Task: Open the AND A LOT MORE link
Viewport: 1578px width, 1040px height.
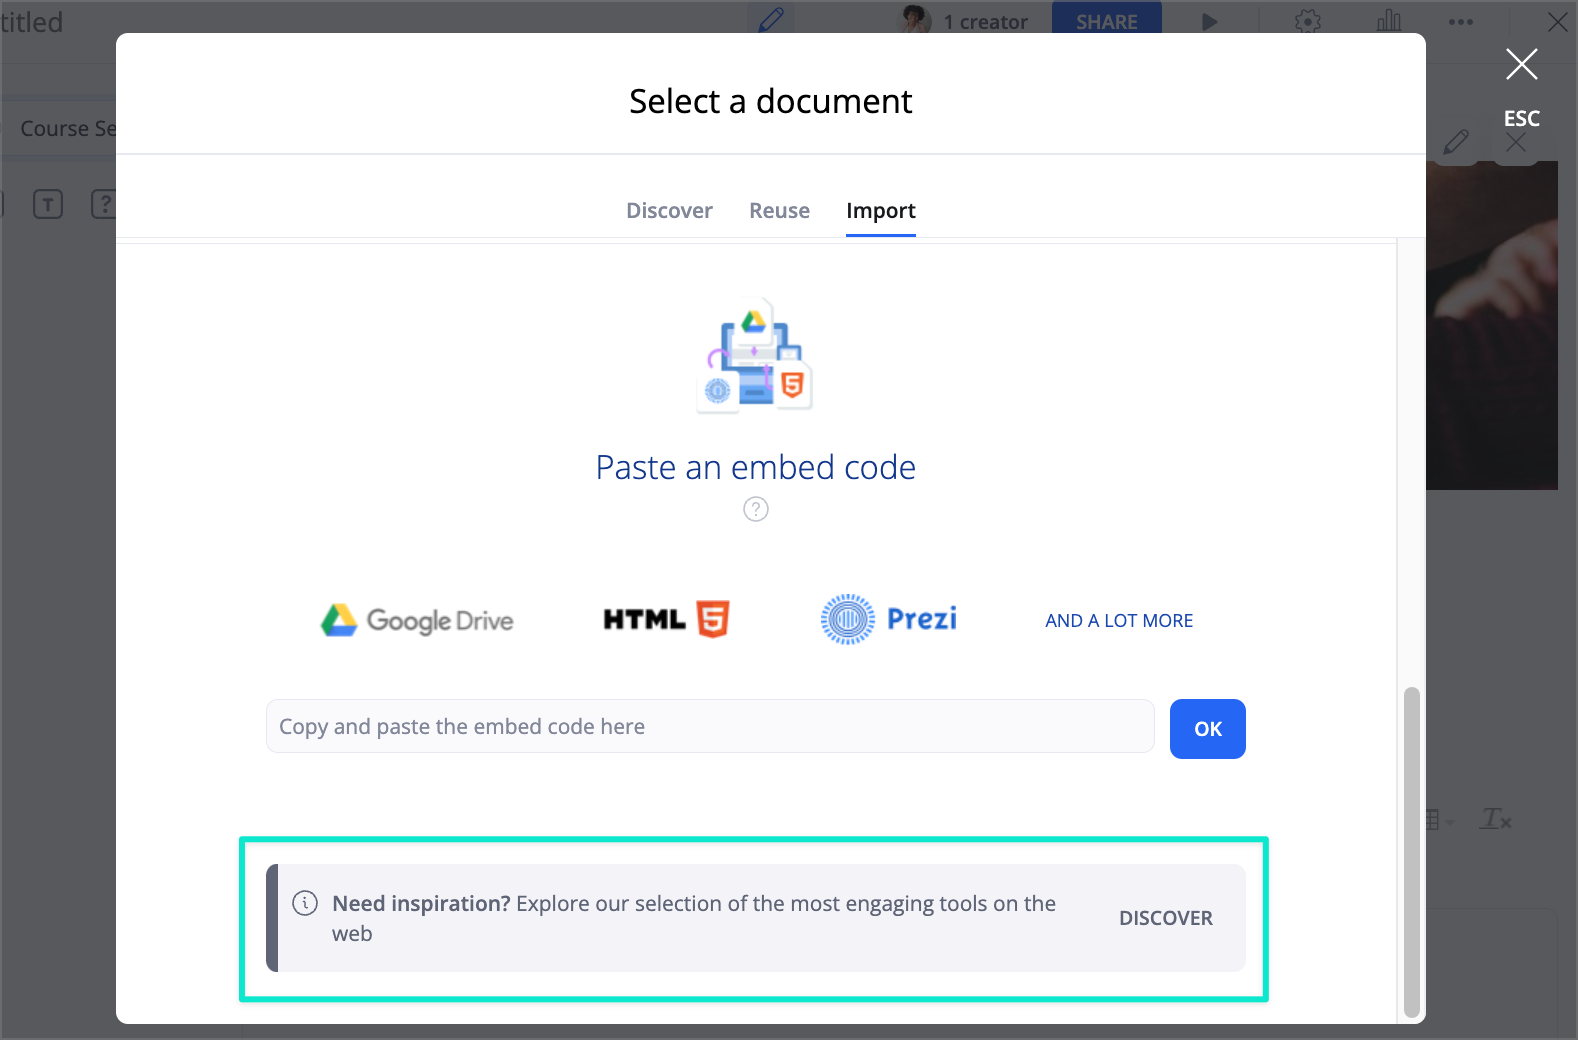Action: click(1119, 621)
